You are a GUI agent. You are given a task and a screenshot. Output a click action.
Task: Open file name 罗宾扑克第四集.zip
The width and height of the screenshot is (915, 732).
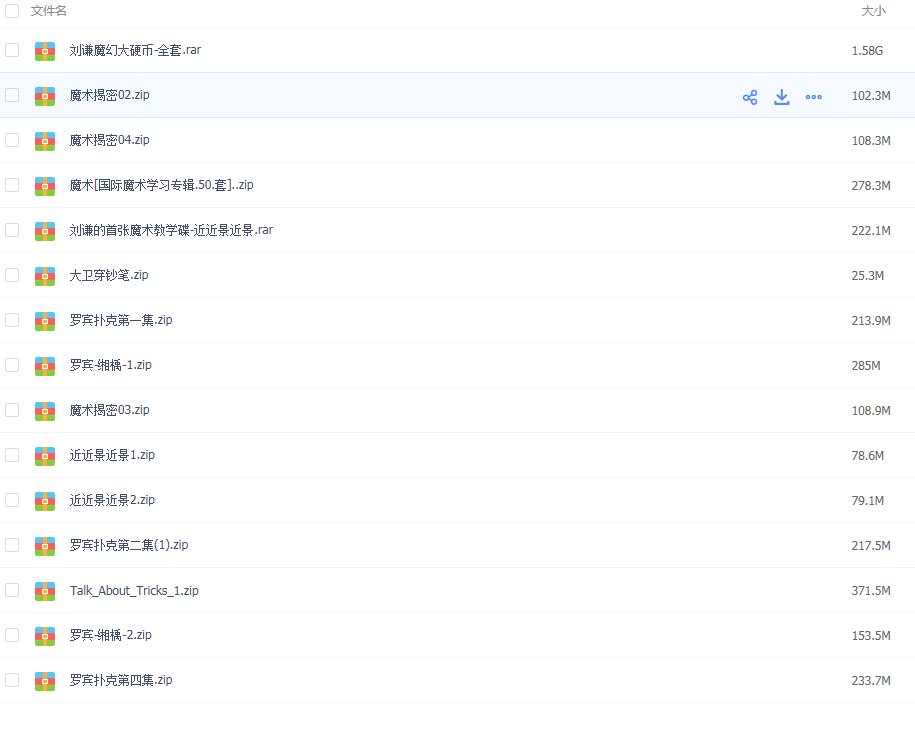pyautogui.click(x=121, y=679)
